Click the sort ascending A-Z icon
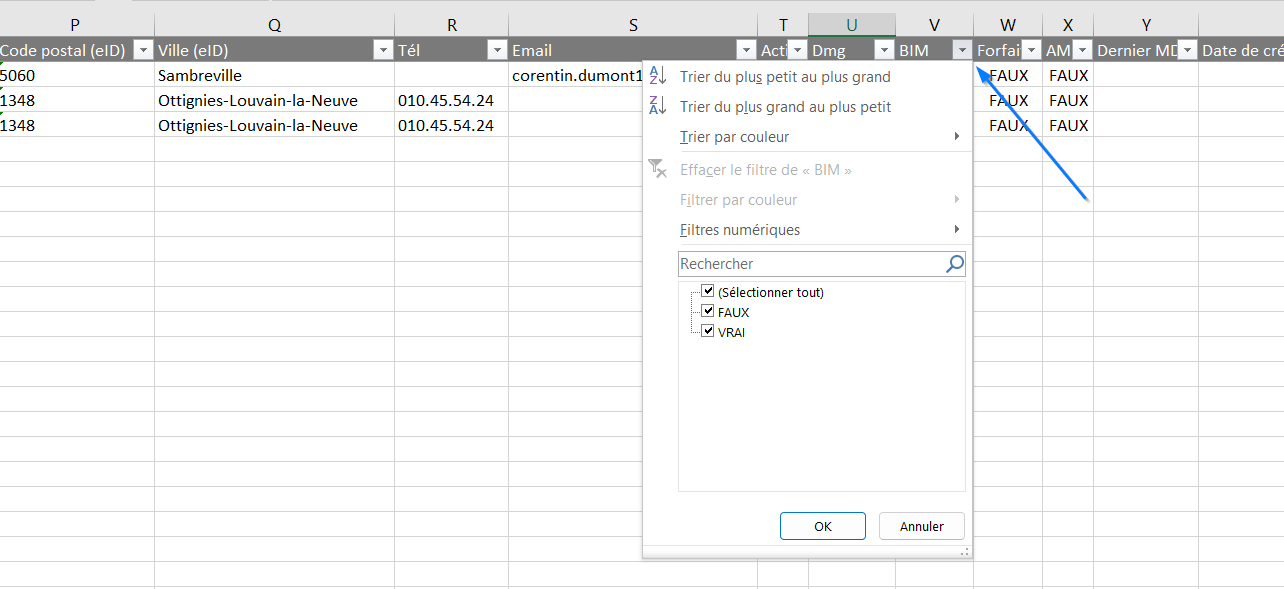This screenshot has height=589, width=1284. pos(657,76)
